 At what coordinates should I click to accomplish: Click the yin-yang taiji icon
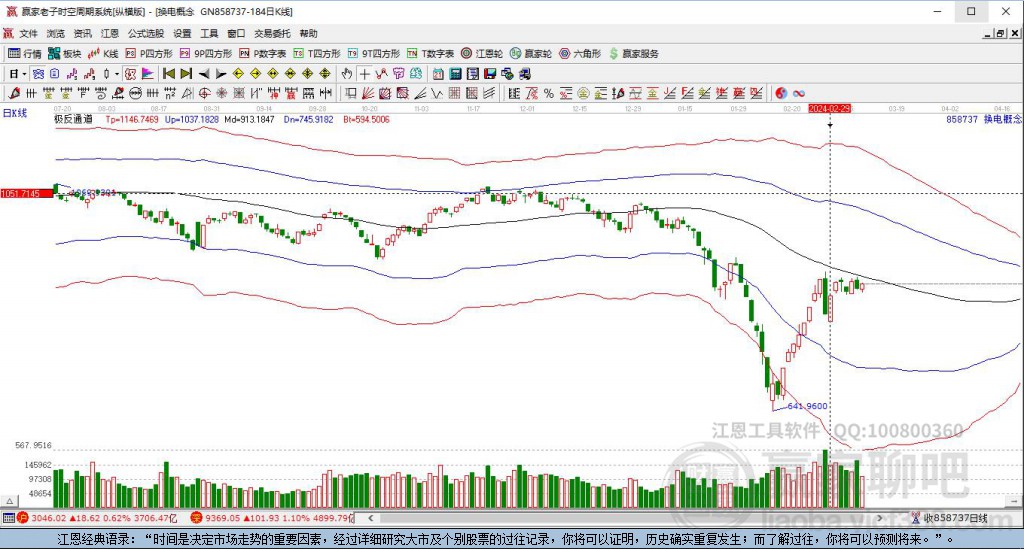[781, 93]
